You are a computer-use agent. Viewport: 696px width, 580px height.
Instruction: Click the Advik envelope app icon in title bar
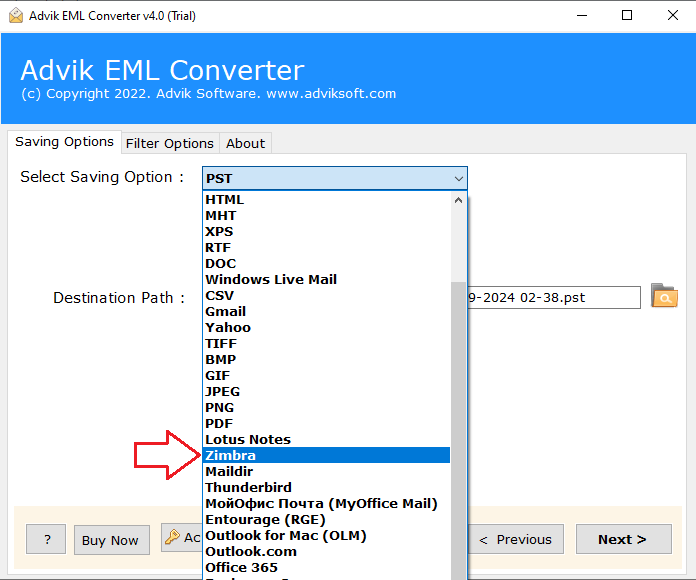click(16, 16)
